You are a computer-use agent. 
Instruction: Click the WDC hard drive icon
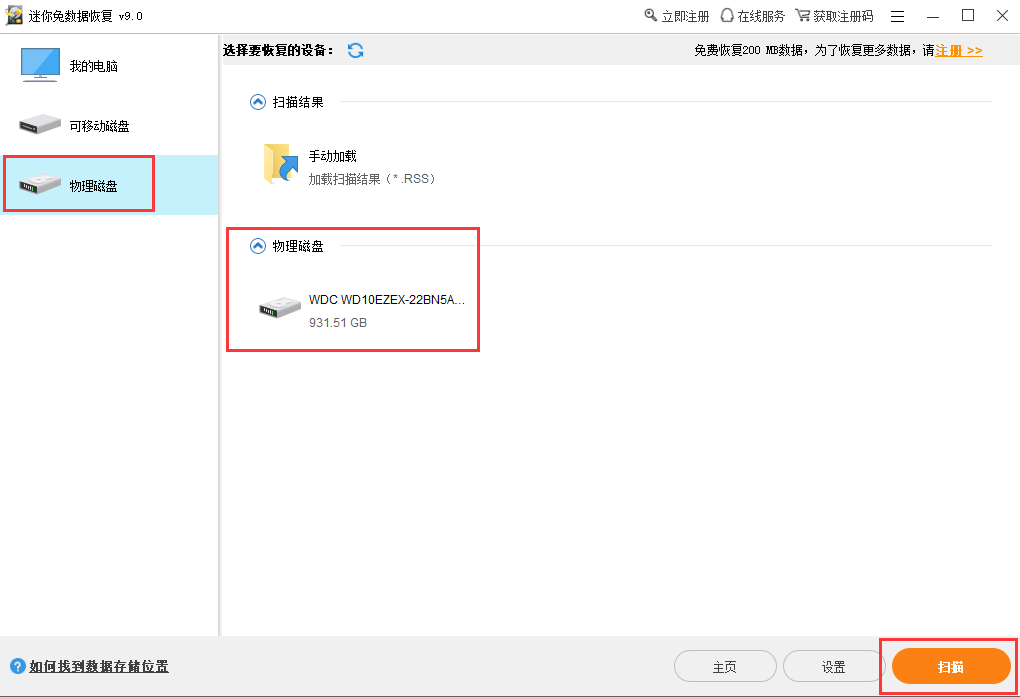click(x=280, y=307)
